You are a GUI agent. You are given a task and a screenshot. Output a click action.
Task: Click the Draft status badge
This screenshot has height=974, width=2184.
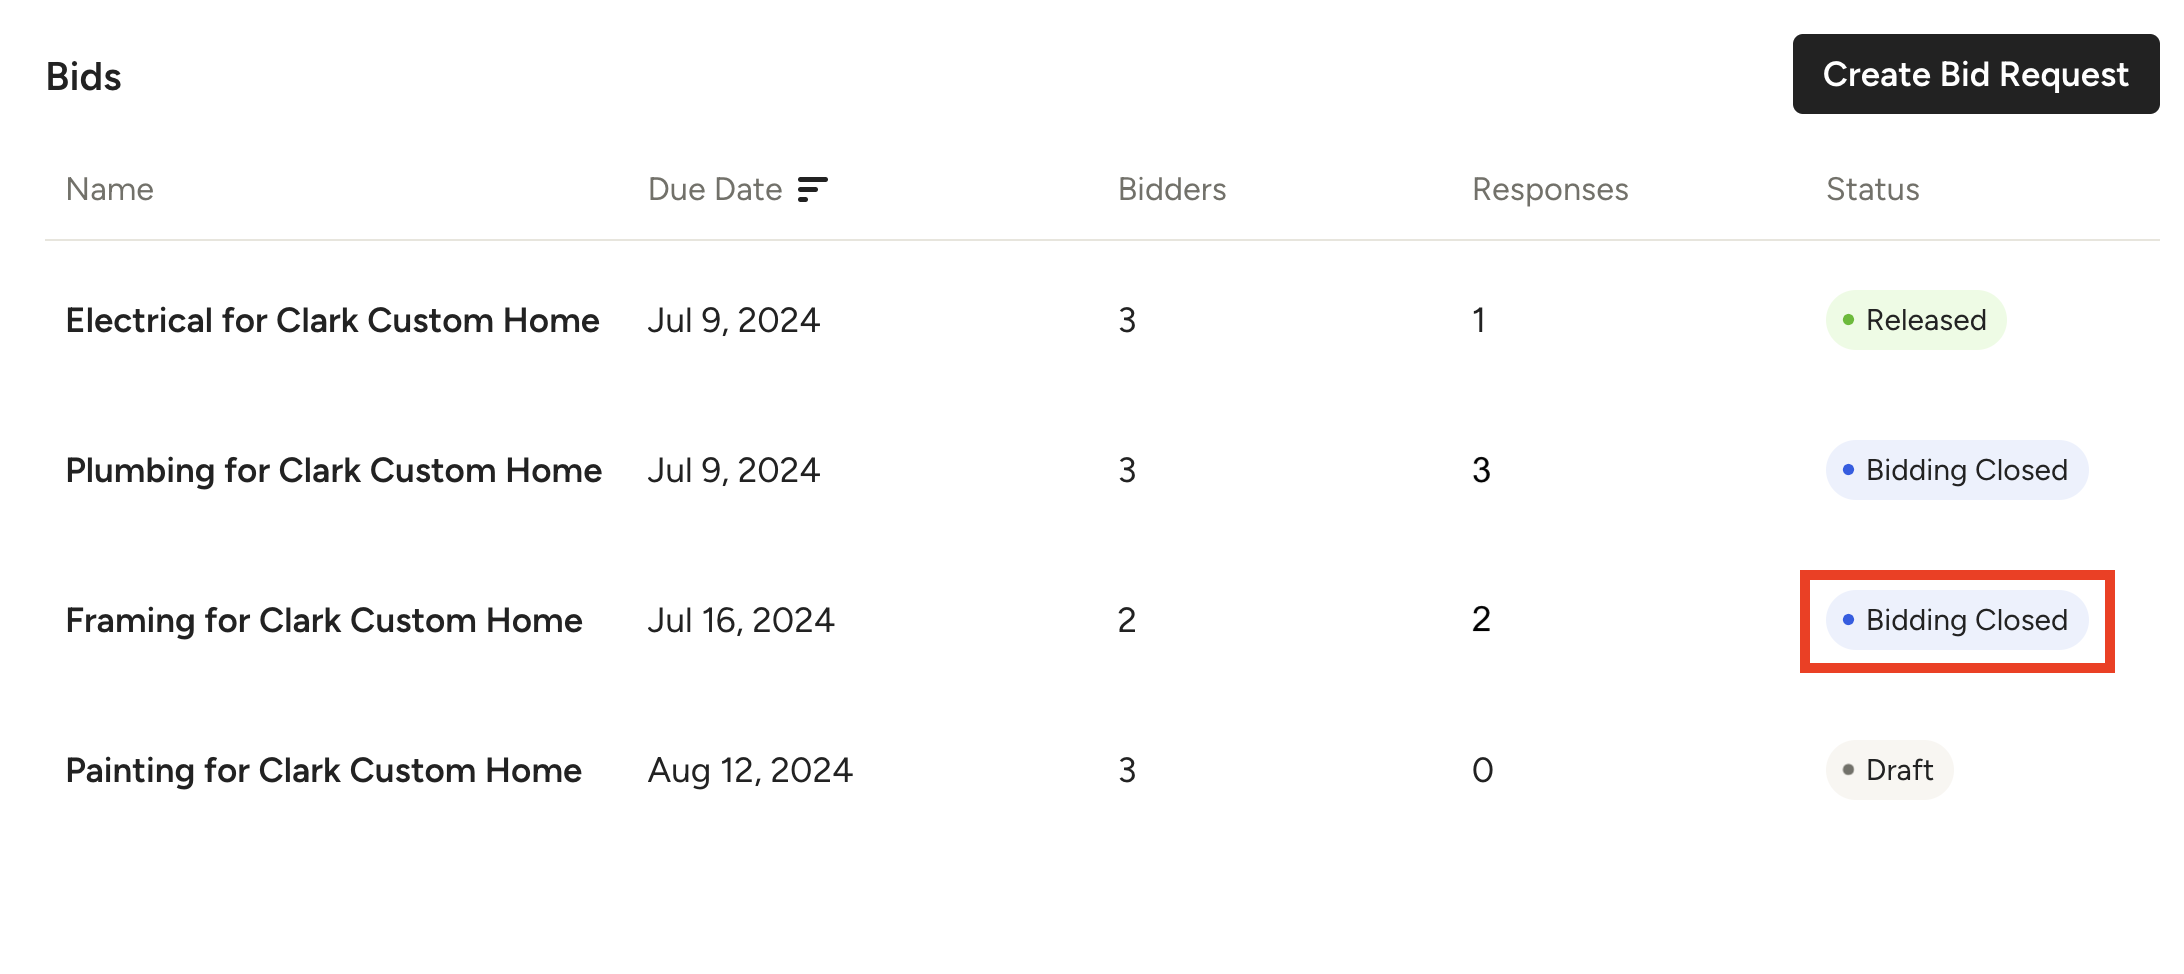(1889, 770)
